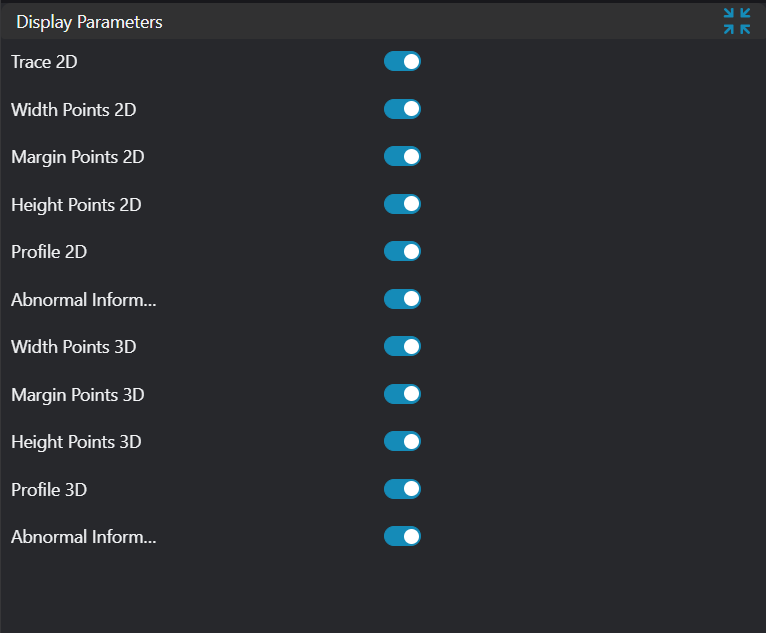This screenshot has height=633, width=766.
Task: Click the Trace 2D label text
Action: tap(44, 62)
